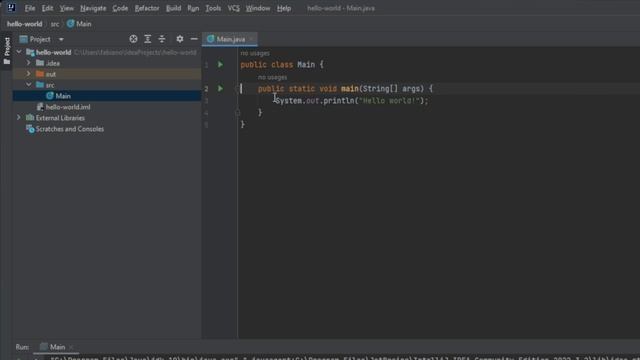Open the Navigate menu
640x360 pixels.
click(93, 8)
